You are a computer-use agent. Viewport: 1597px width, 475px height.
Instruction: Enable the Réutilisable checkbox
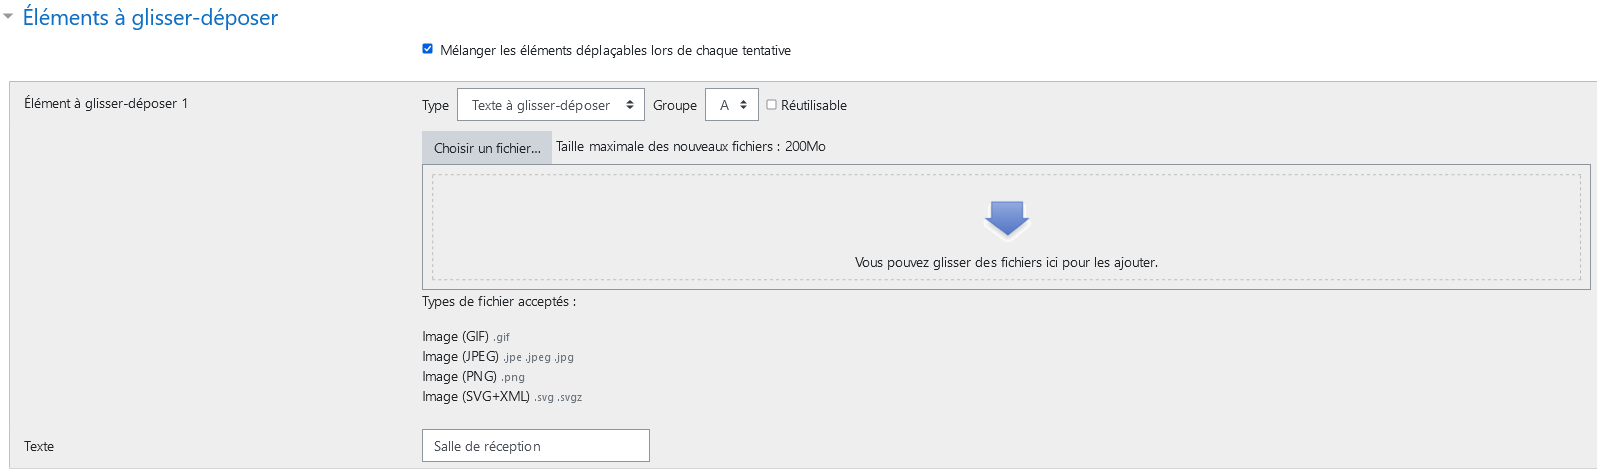[771, 104]
